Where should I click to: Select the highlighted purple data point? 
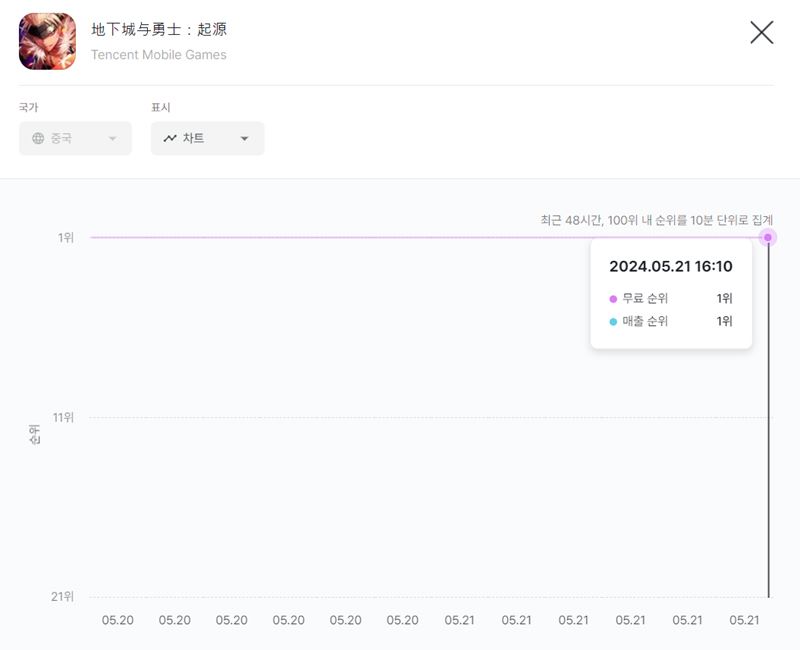[768, 237]
